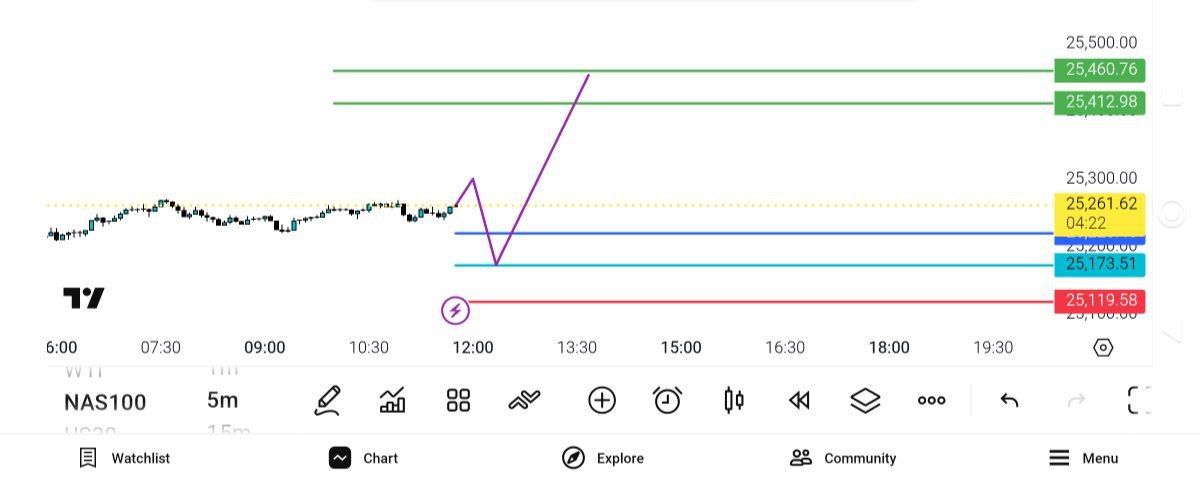Go to the Explore tab
The image size is (1200, 483).
[x=603, y=458]
